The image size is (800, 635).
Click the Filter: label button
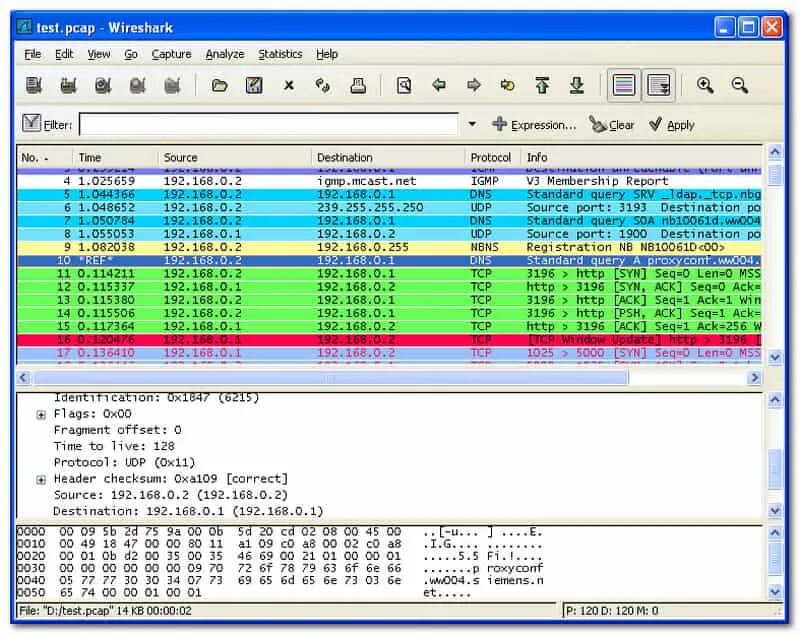pos(58,125)
